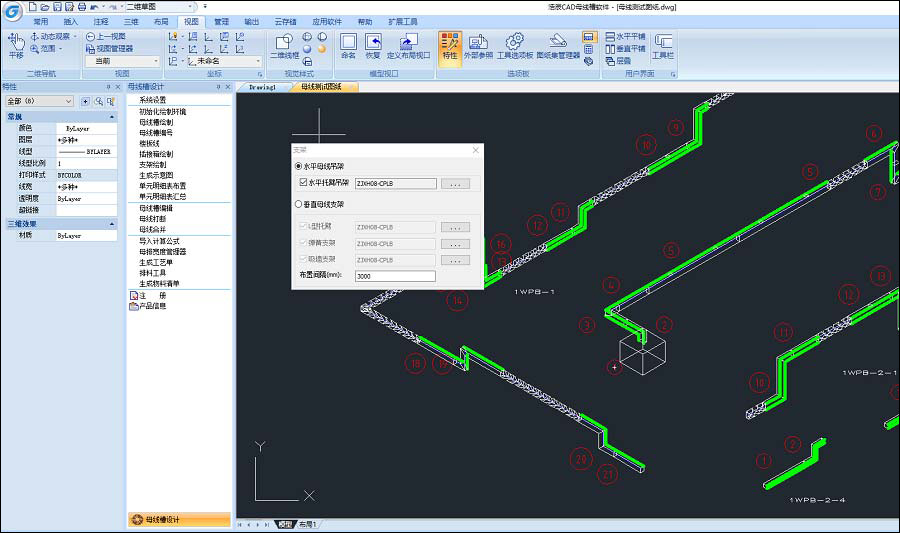Click the Open file icon in quick access bar

tap(45, 7)
